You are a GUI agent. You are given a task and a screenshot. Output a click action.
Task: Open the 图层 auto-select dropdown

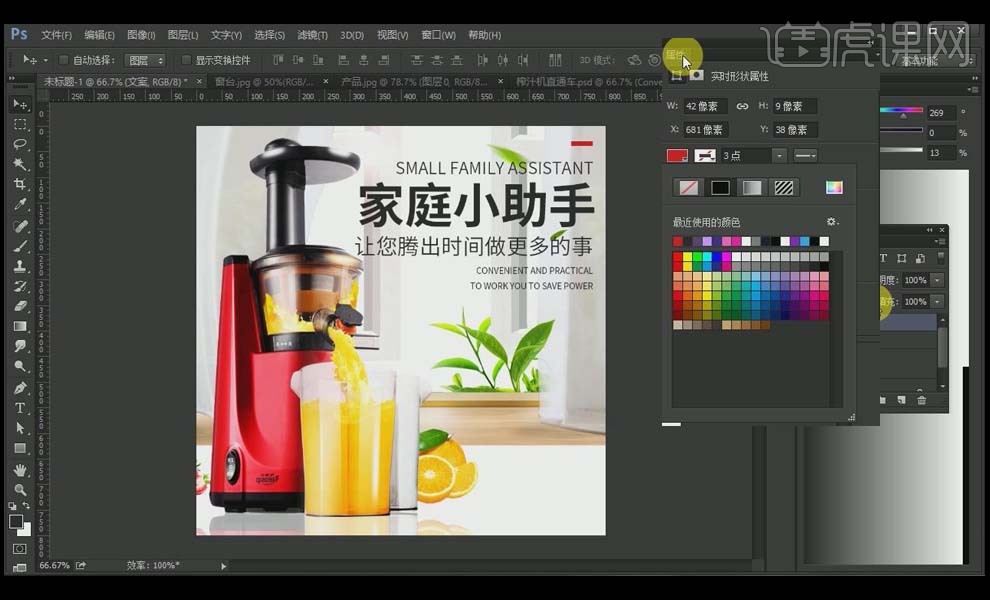tap(146, 60)
